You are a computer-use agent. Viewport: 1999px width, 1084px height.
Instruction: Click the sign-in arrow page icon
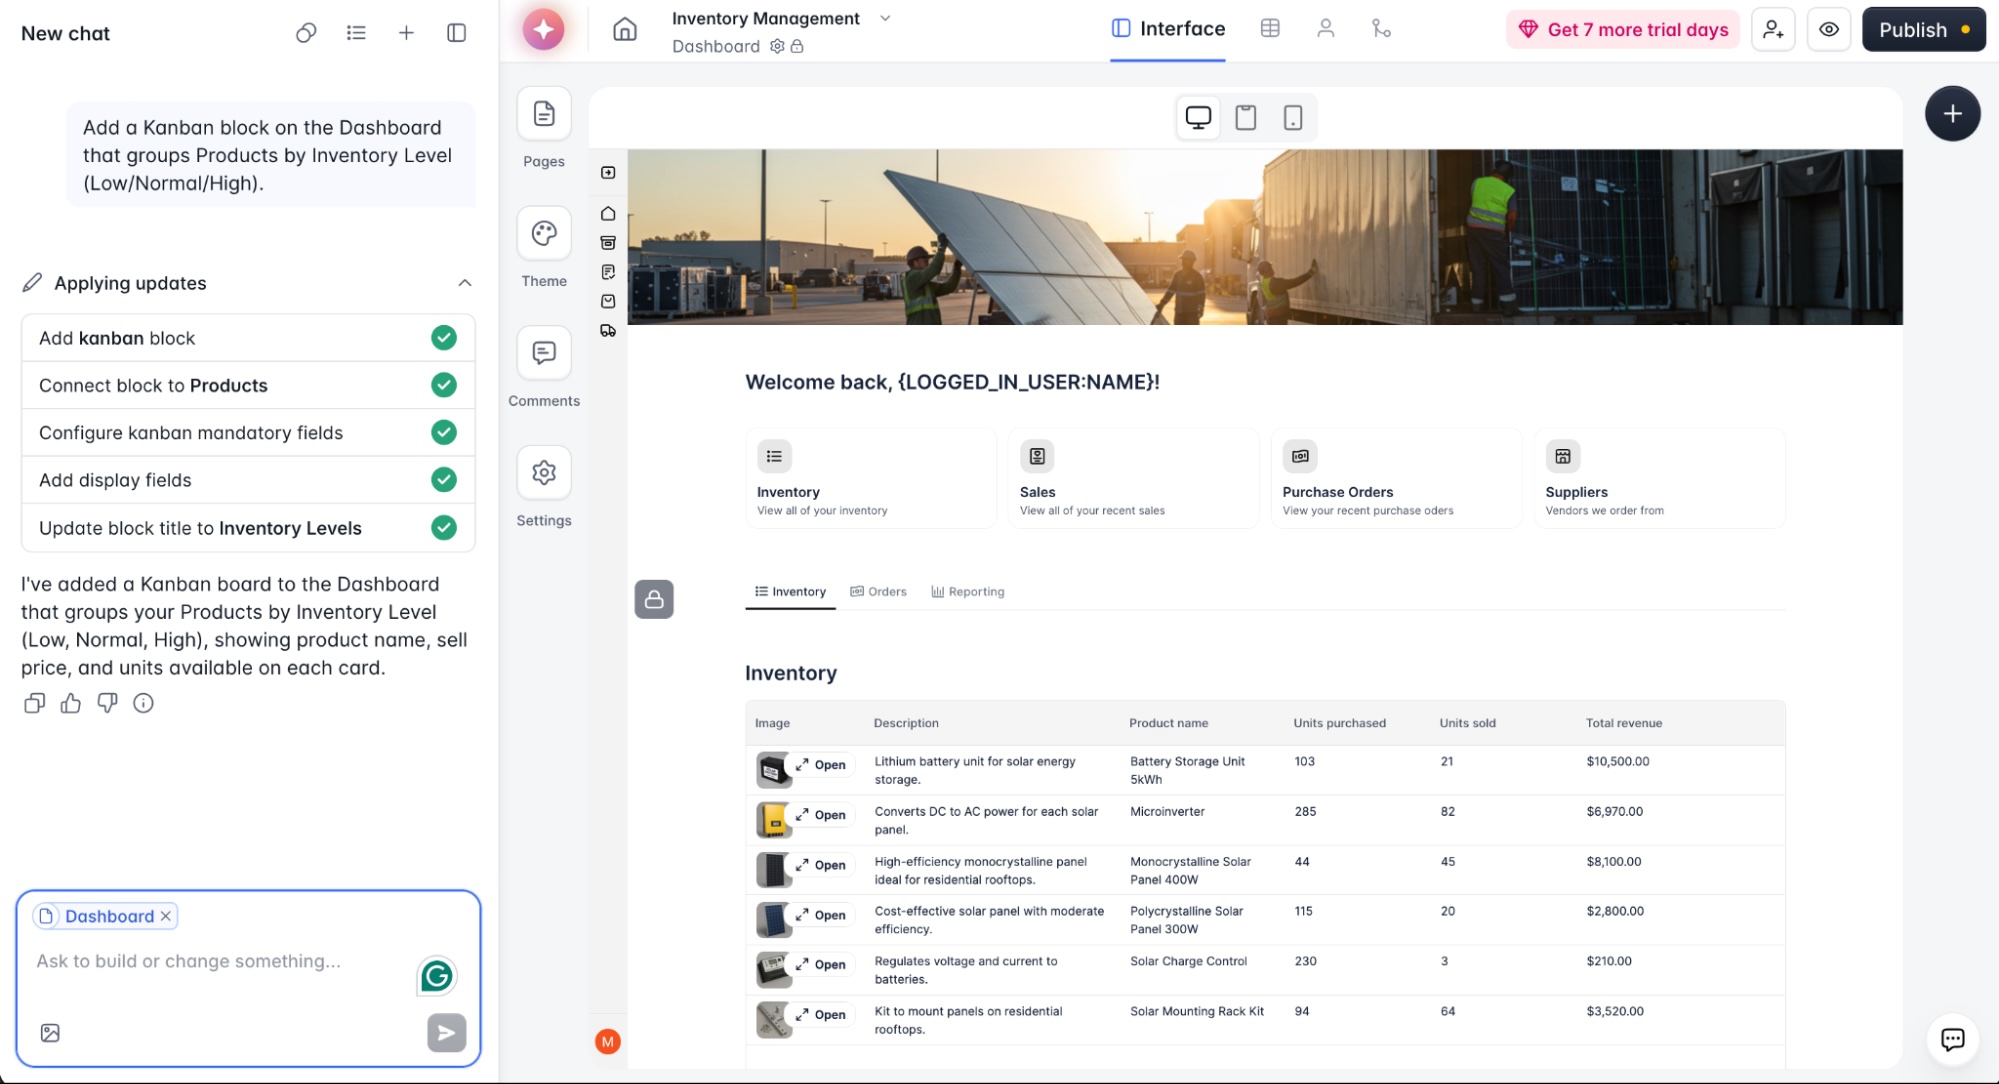click(608, 173)
